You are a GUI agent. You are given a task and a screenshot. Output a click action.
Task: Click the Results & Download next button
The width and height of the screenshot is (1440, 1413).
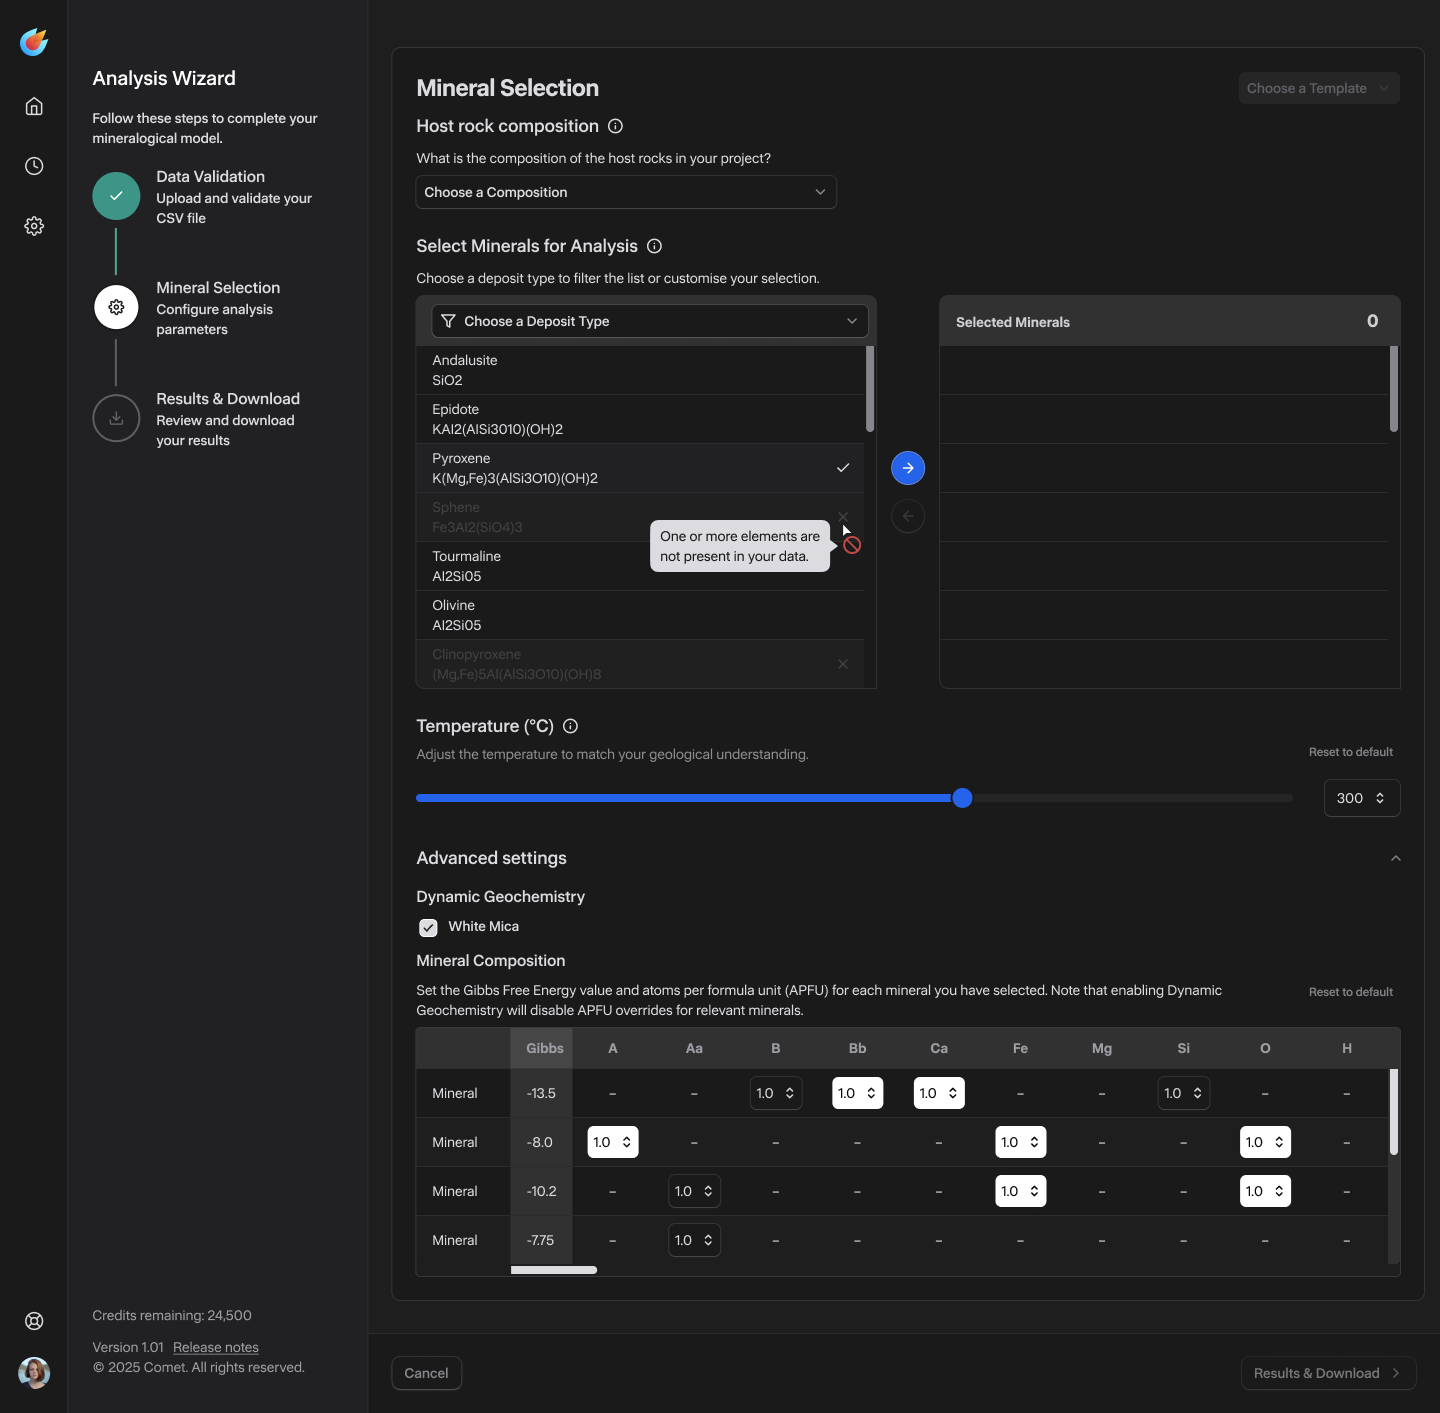coord(1328,1373)
